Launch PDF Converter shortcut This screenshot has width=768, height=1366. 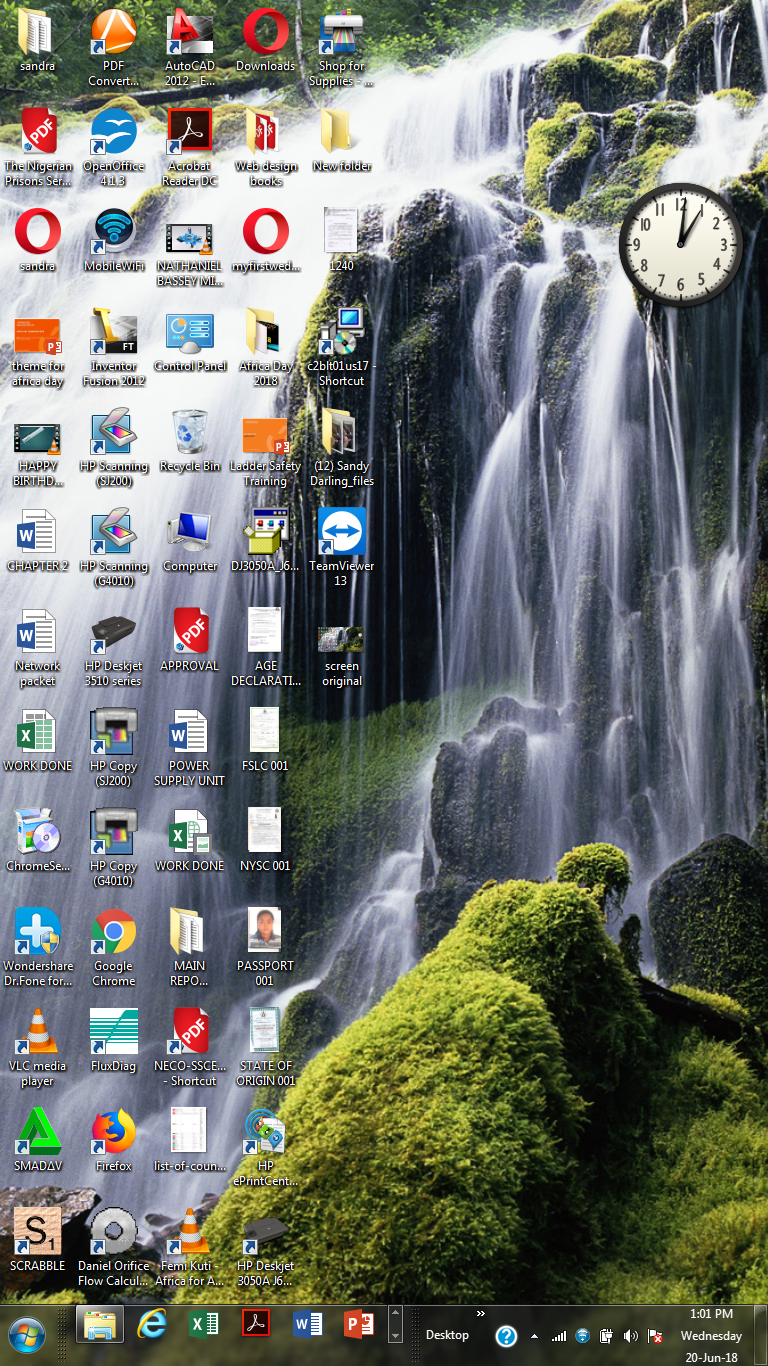tap(113, 32)
